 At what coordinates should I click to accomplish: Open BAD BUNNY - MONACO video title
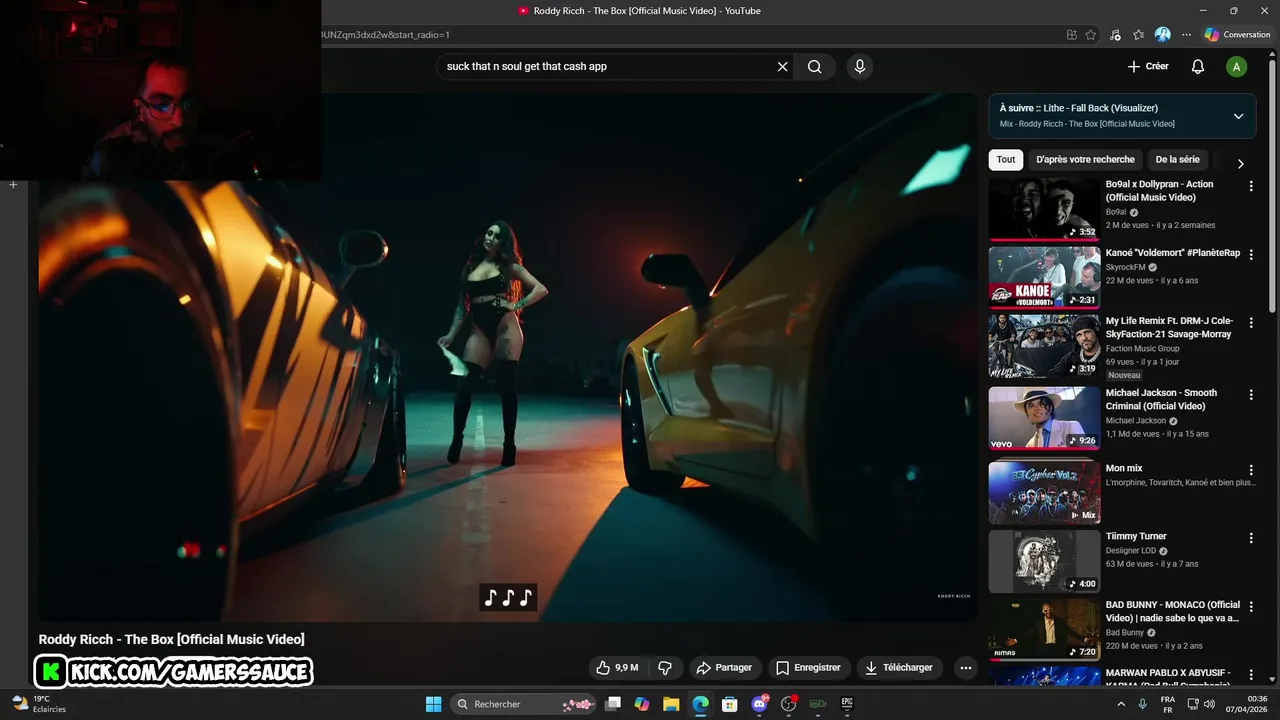click(1173, 611)
